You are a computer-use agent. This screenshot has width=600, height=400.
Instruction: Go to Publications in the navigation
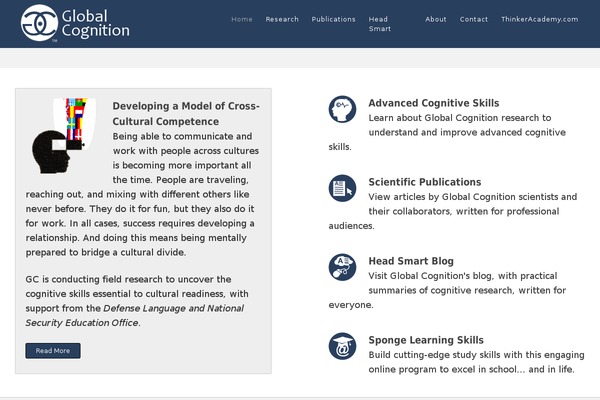(x=333, y=19)
